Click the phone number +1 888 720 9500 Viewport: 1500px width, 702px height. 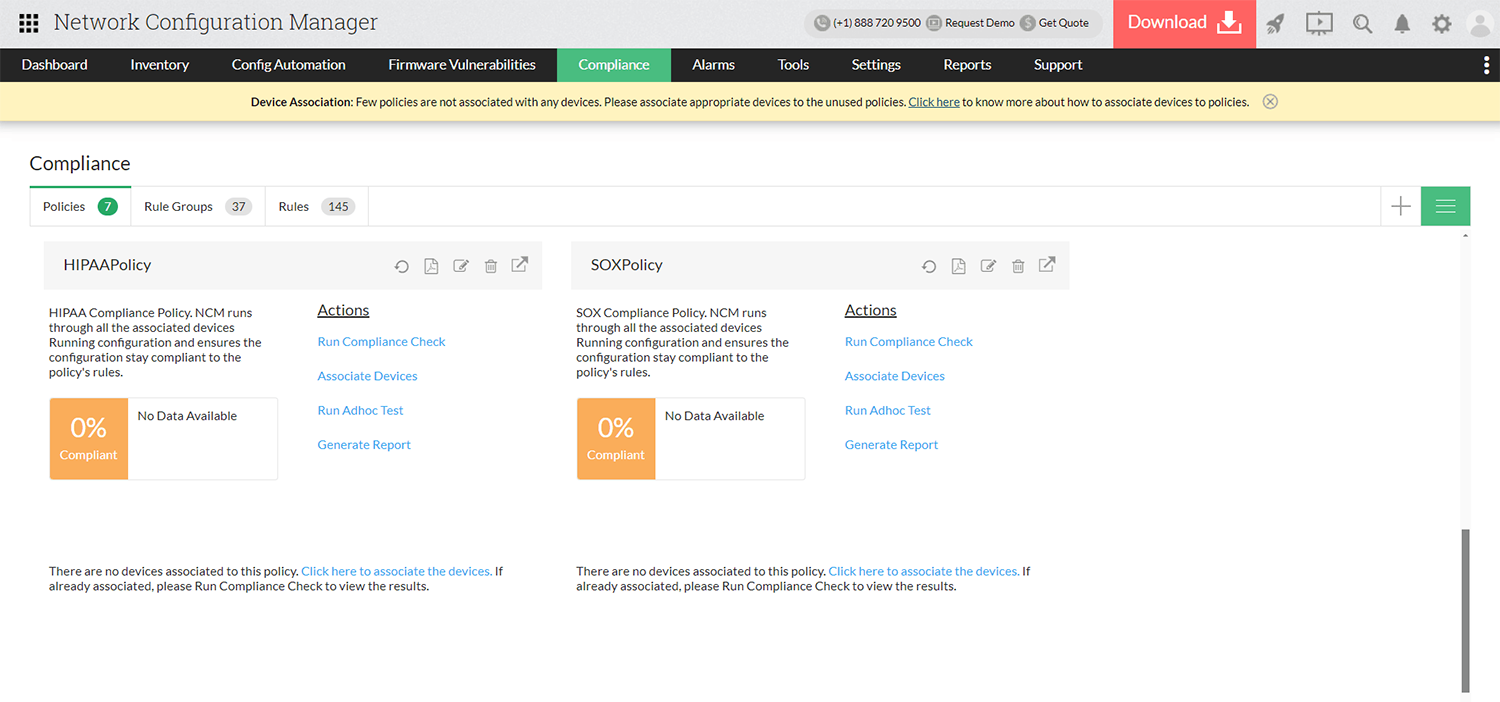pos(868,23)
